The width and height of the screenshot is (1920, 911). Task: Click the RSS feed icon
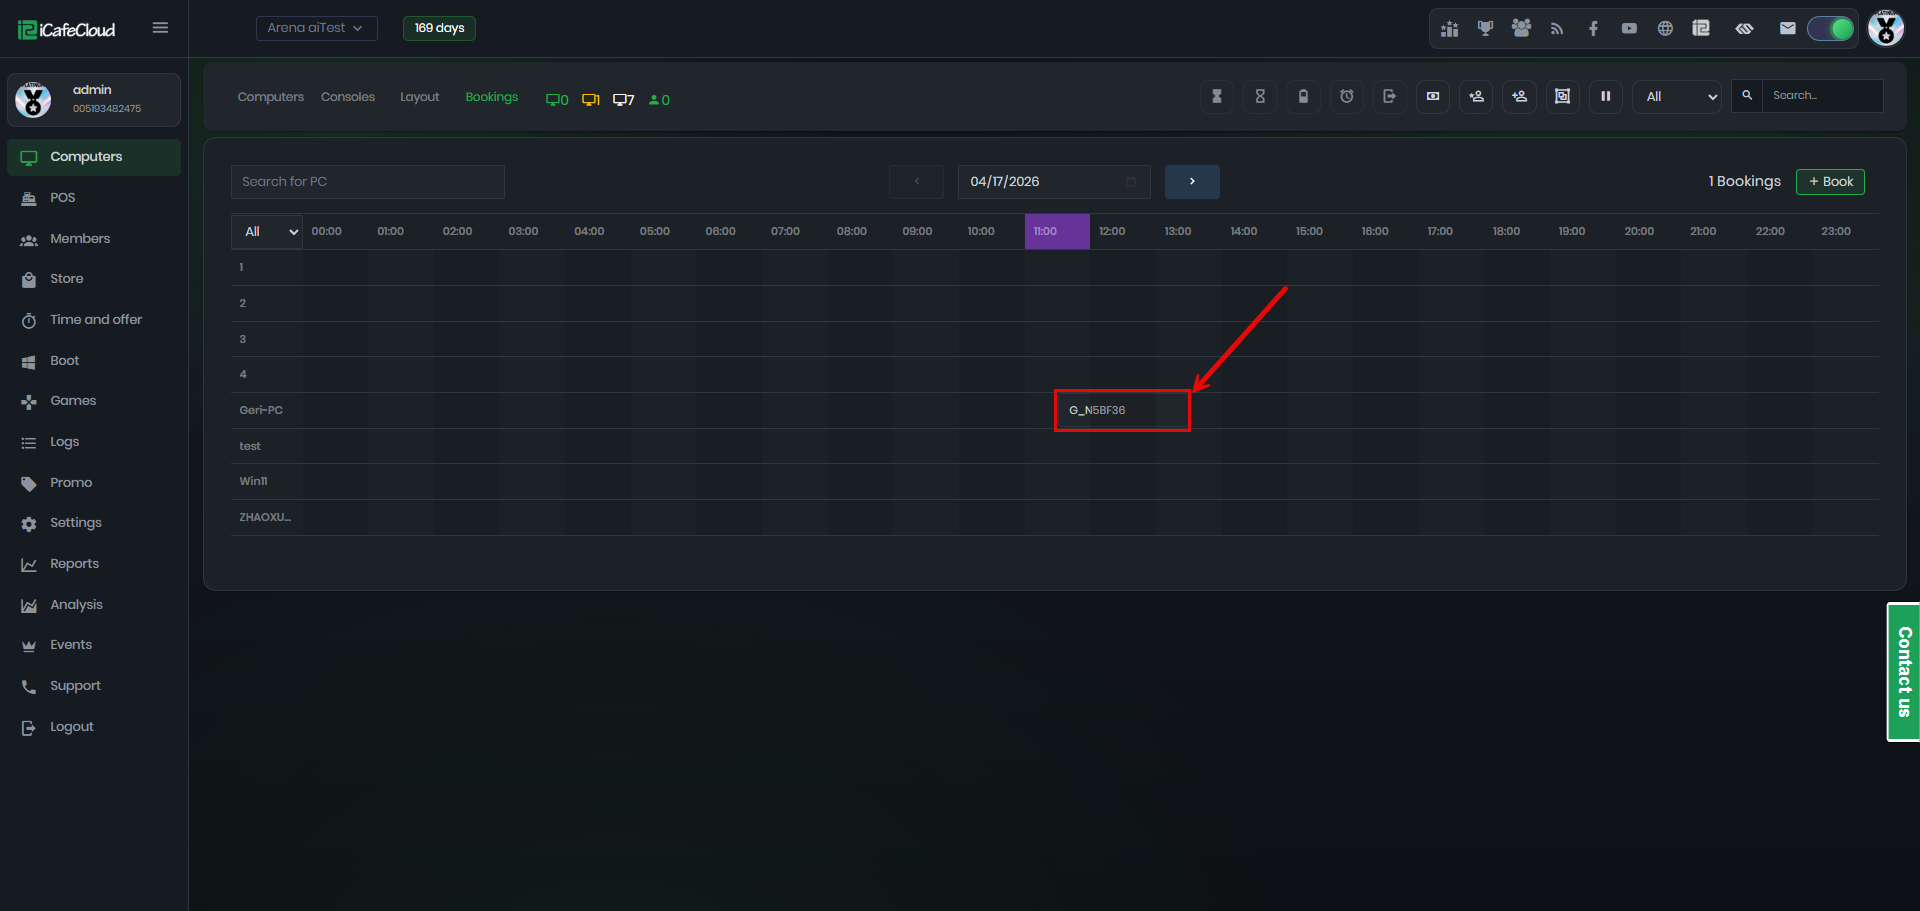point(1557,28)
